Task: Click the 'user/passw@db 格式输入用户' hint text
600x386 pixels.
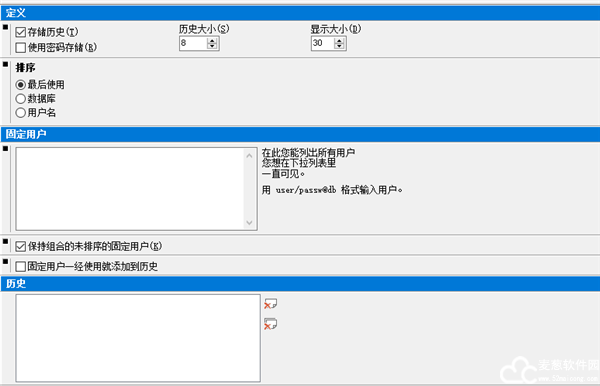Action: point(339,190)
